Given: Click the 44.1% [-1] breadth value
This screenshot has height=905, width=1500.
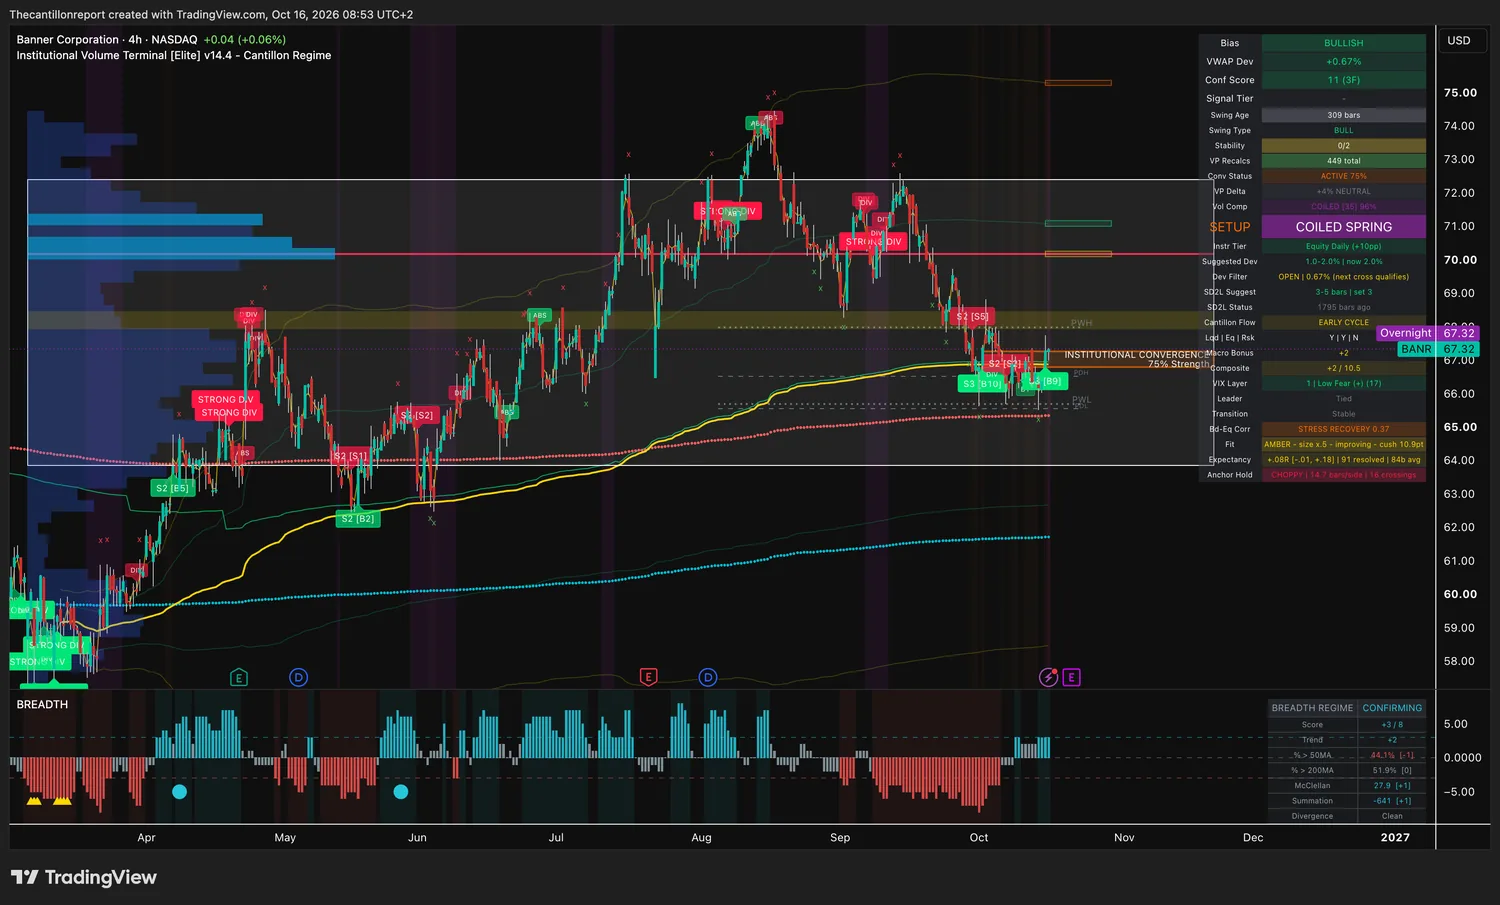Looking at the screenshot, I should [x=1392, y=755].
